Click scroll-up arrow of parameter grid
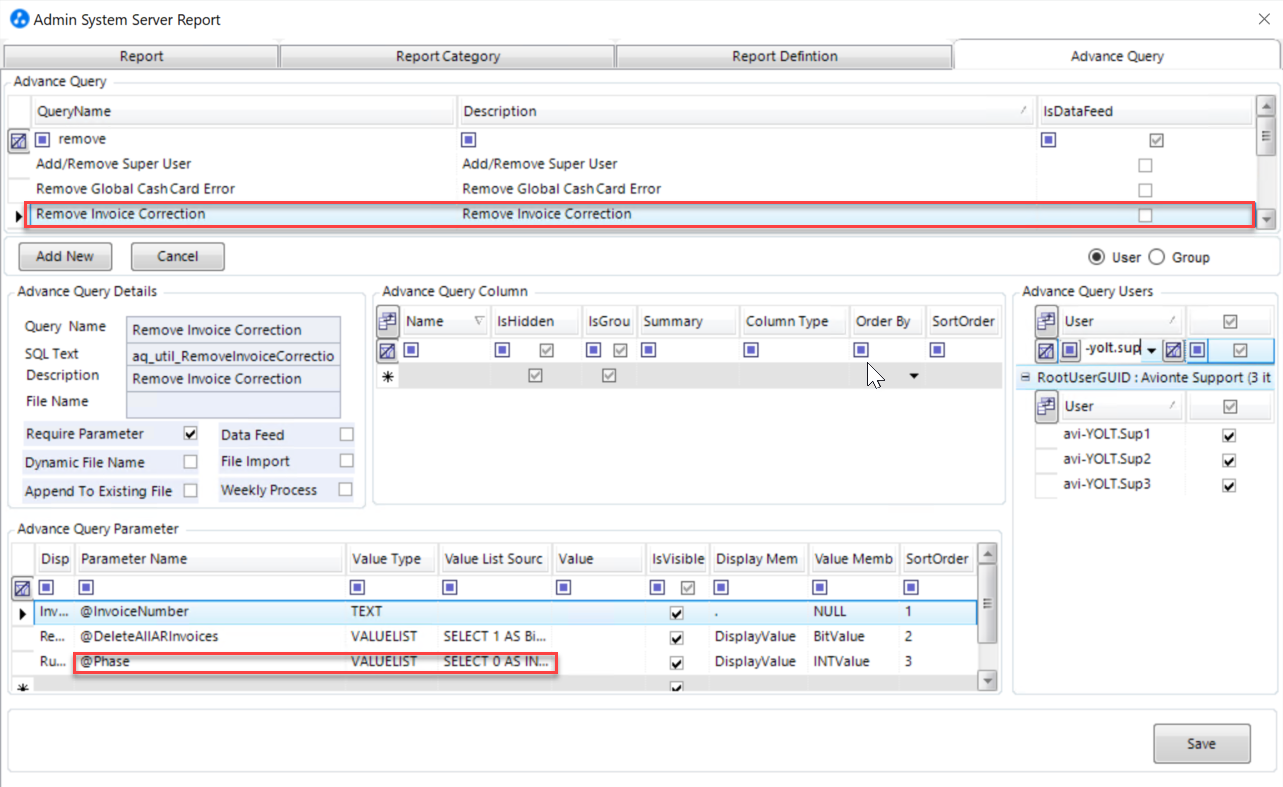 (988, 553)
